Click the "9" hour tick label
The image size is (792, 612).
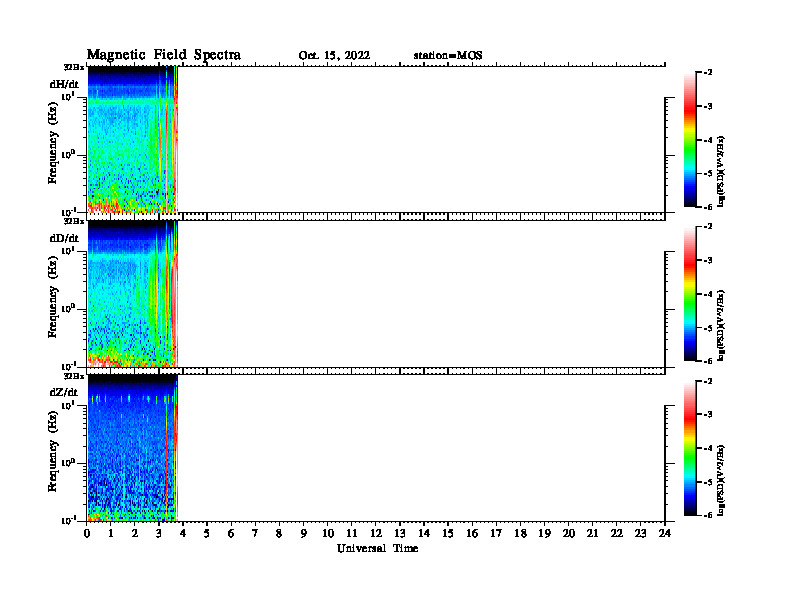click(304, 533)
